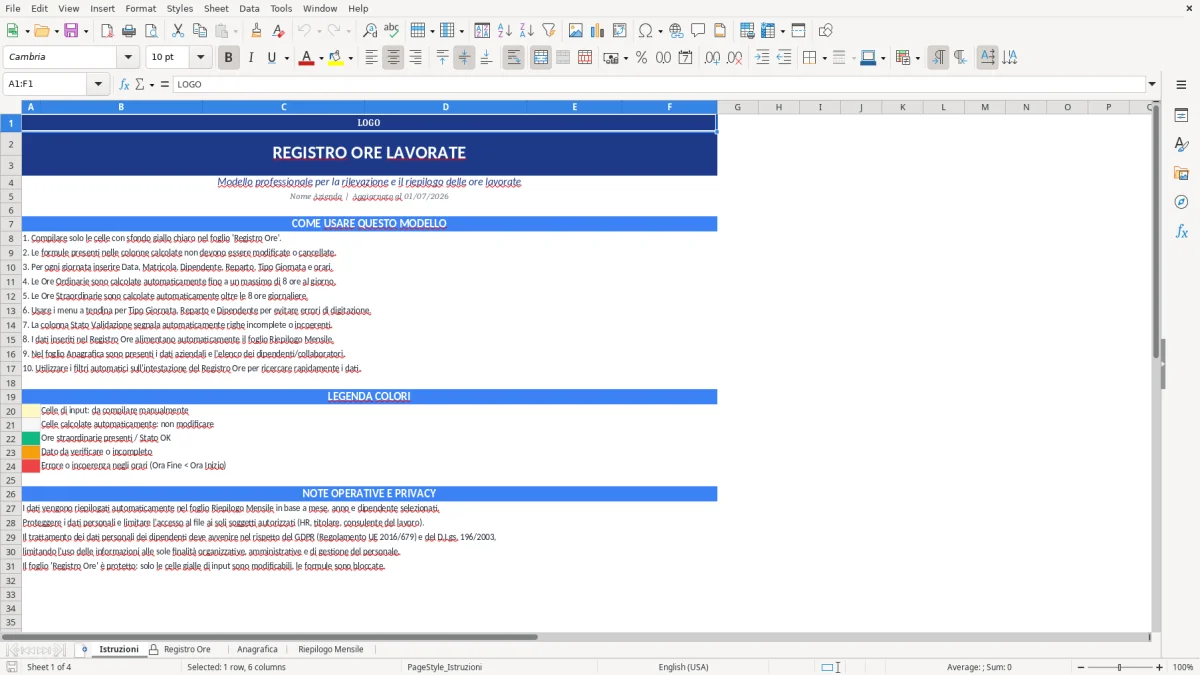Click row header 20
This screenshot has width=1200, height=675.
(10, 410)
